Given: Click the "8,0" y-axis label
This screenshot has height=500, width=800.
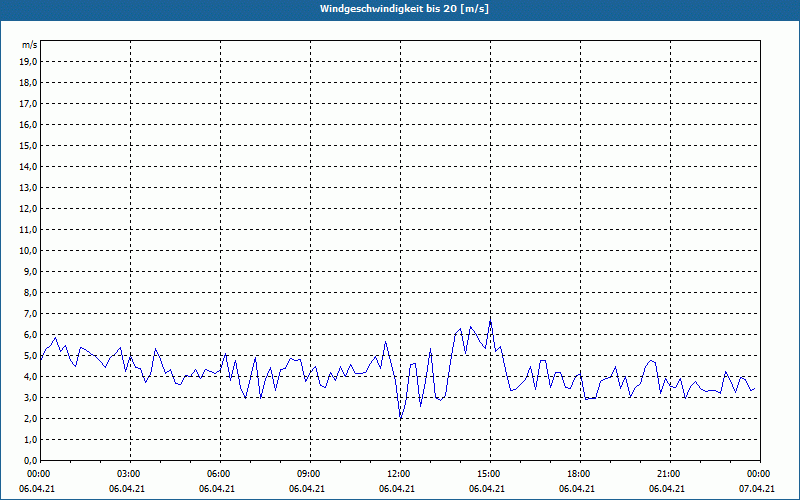Looking at the screenshot, I should (x=31, y=293).
